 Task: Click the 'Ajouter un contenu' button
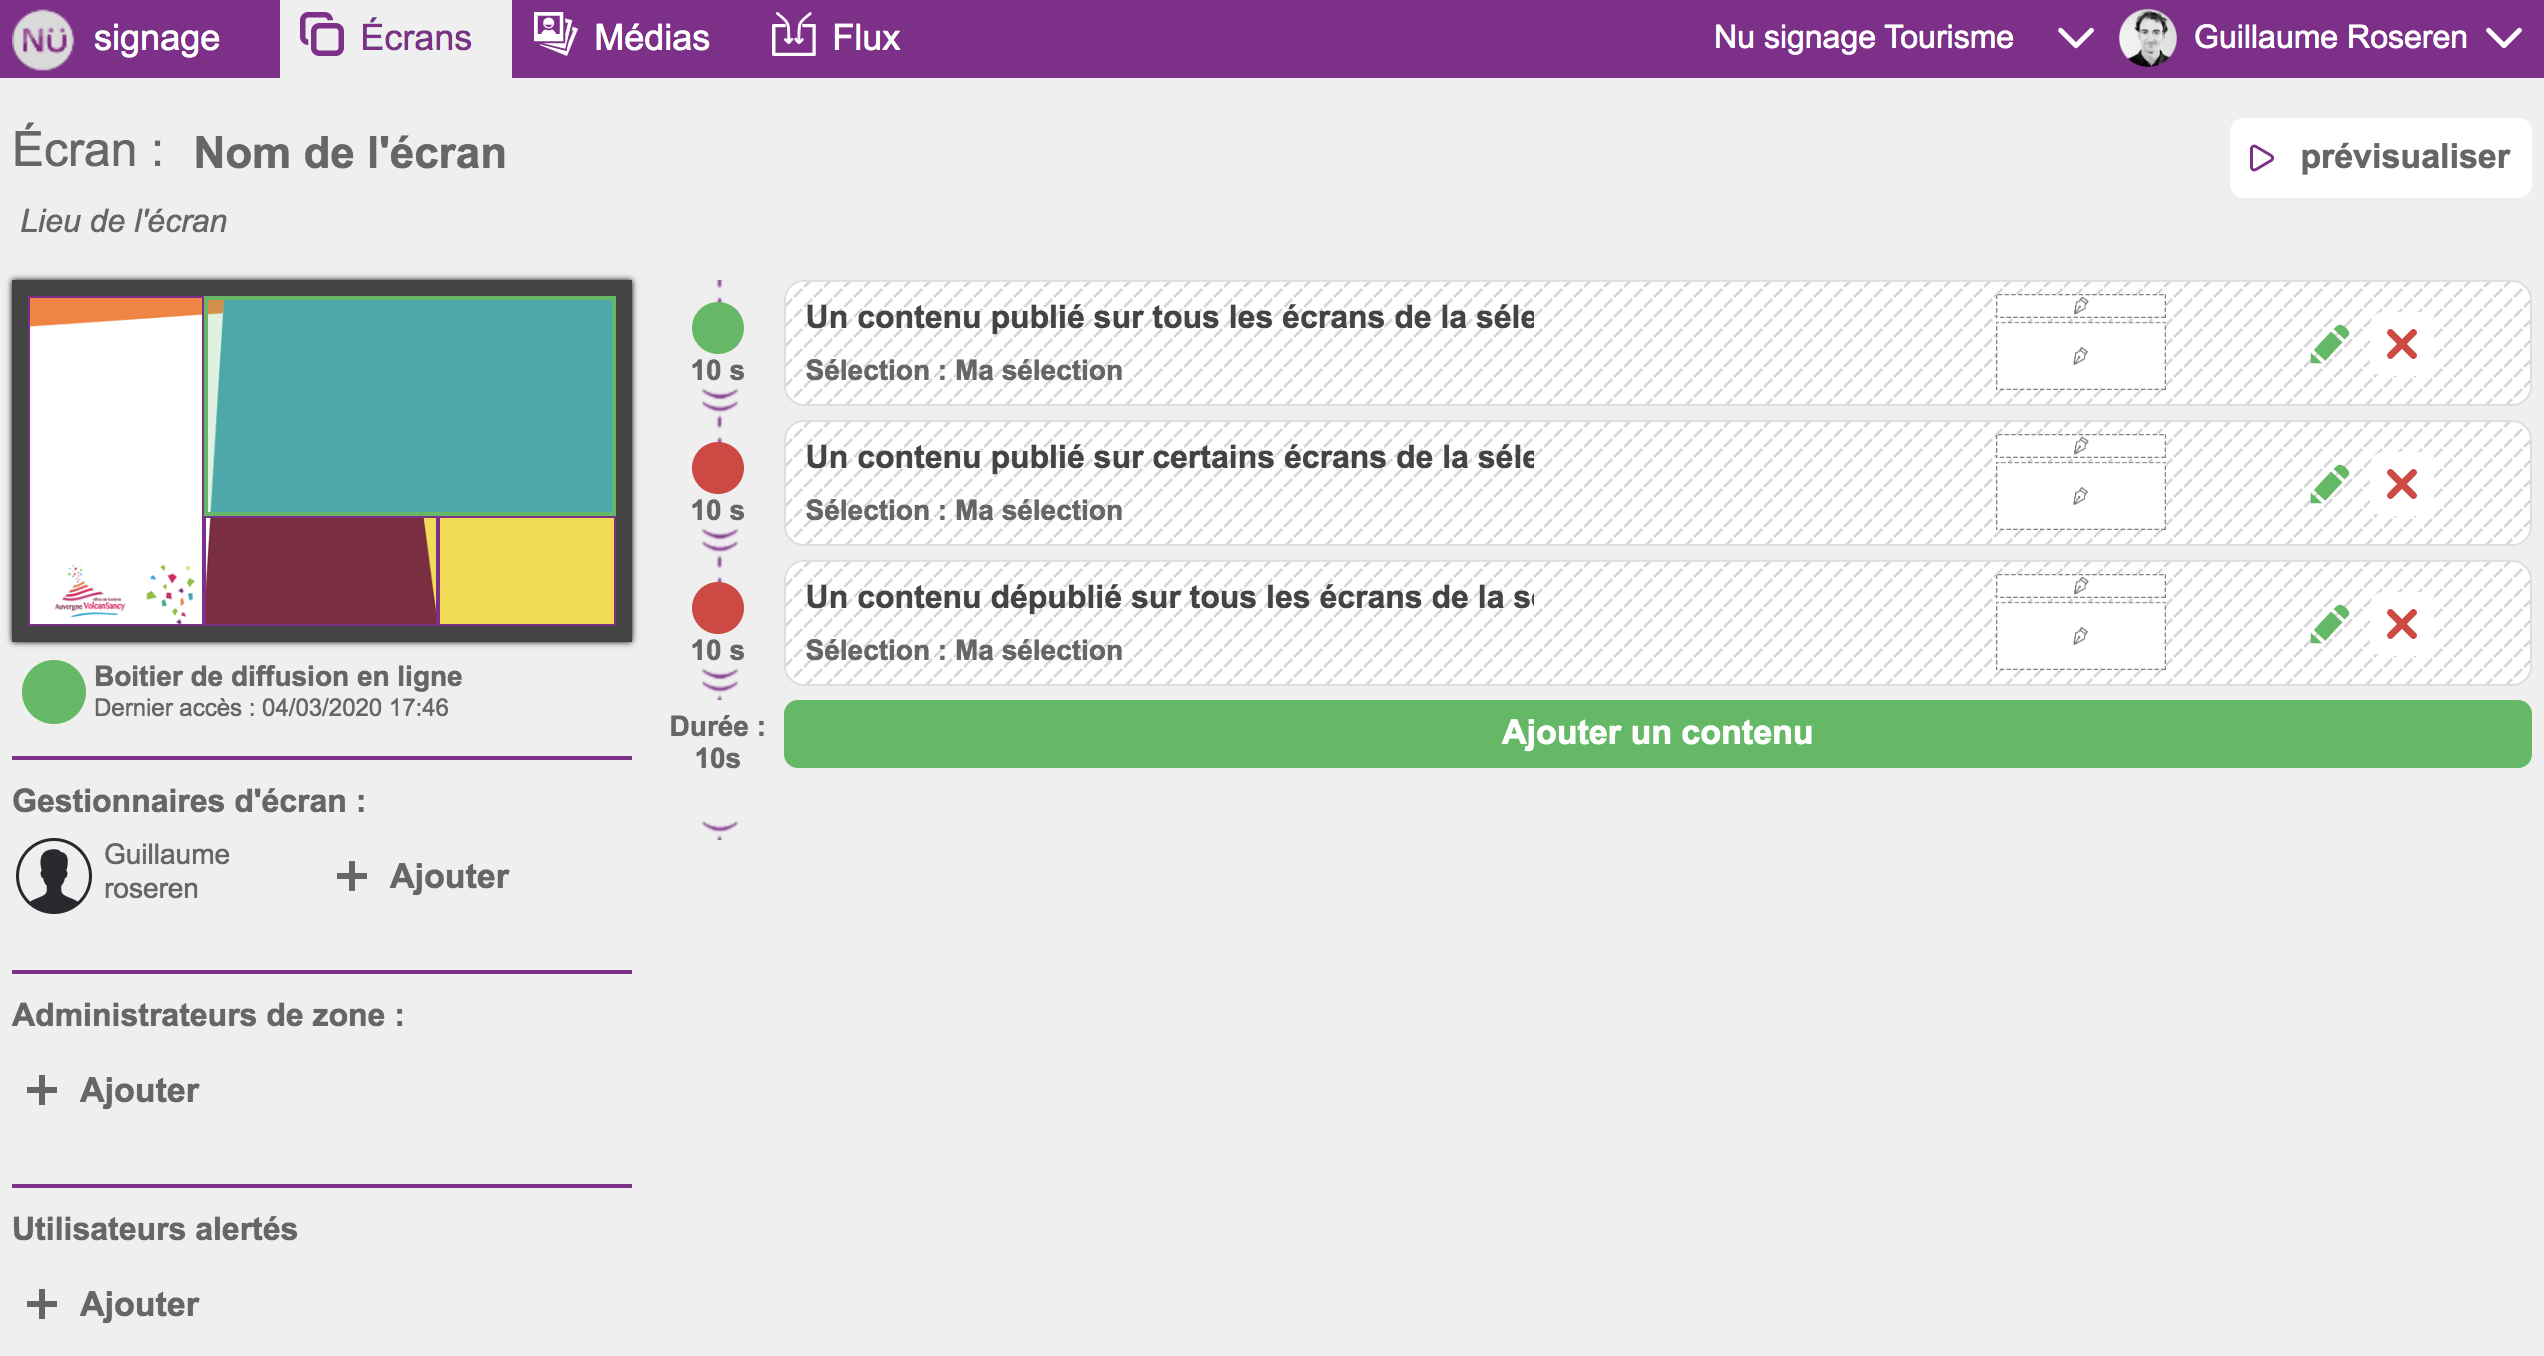[1657, 733]
